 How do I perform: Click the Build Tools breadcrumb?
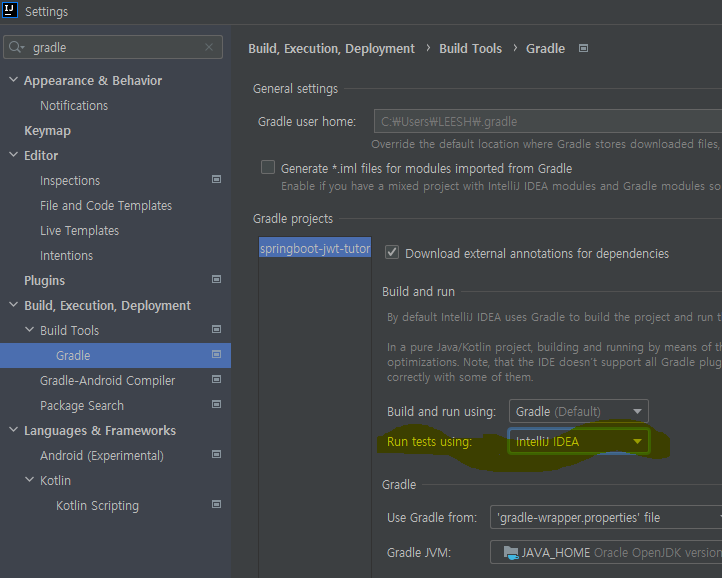471,48
